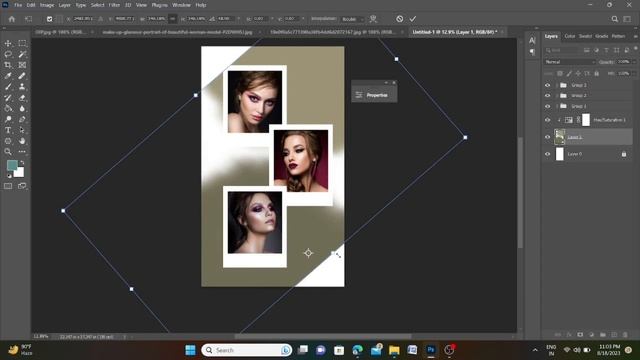This screenshot has width=640, height=360.
Task: Open the Properties floating panel button
Action: point(374,95)
